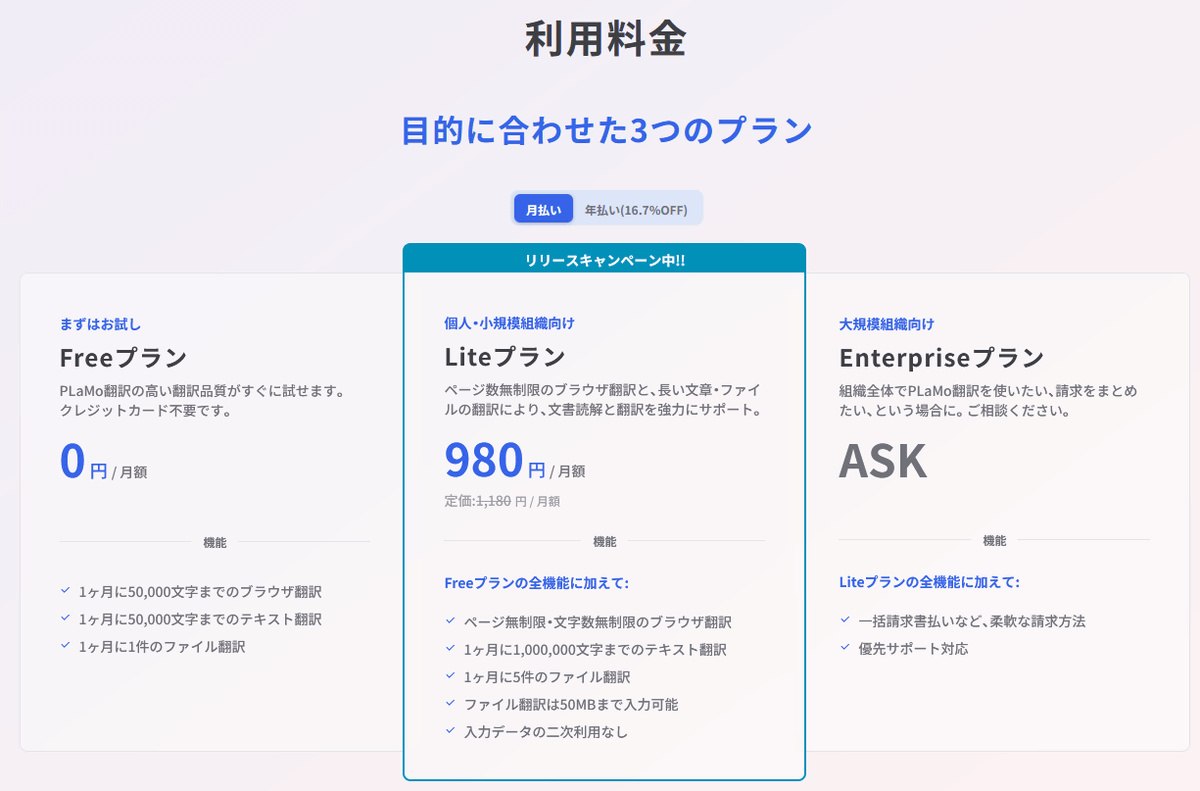
Task: Click checkmark beside 入力データの二次利用なし
Action: (x=450, y=731)
